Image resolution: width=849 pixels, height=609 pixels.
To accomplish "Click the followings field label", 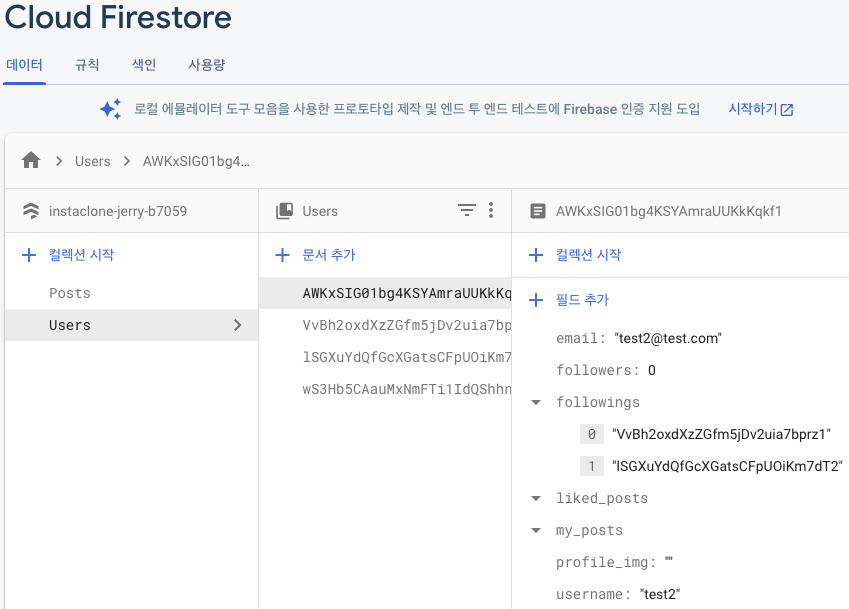I will [x=598, y=402].
